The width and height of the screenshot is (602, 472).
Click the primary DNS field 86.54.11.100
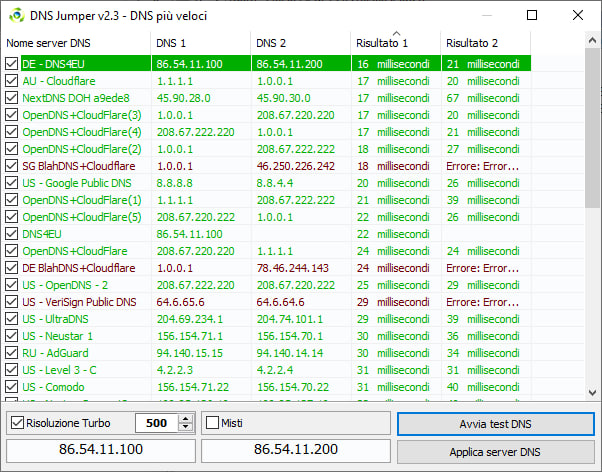[x=101, y=449]
